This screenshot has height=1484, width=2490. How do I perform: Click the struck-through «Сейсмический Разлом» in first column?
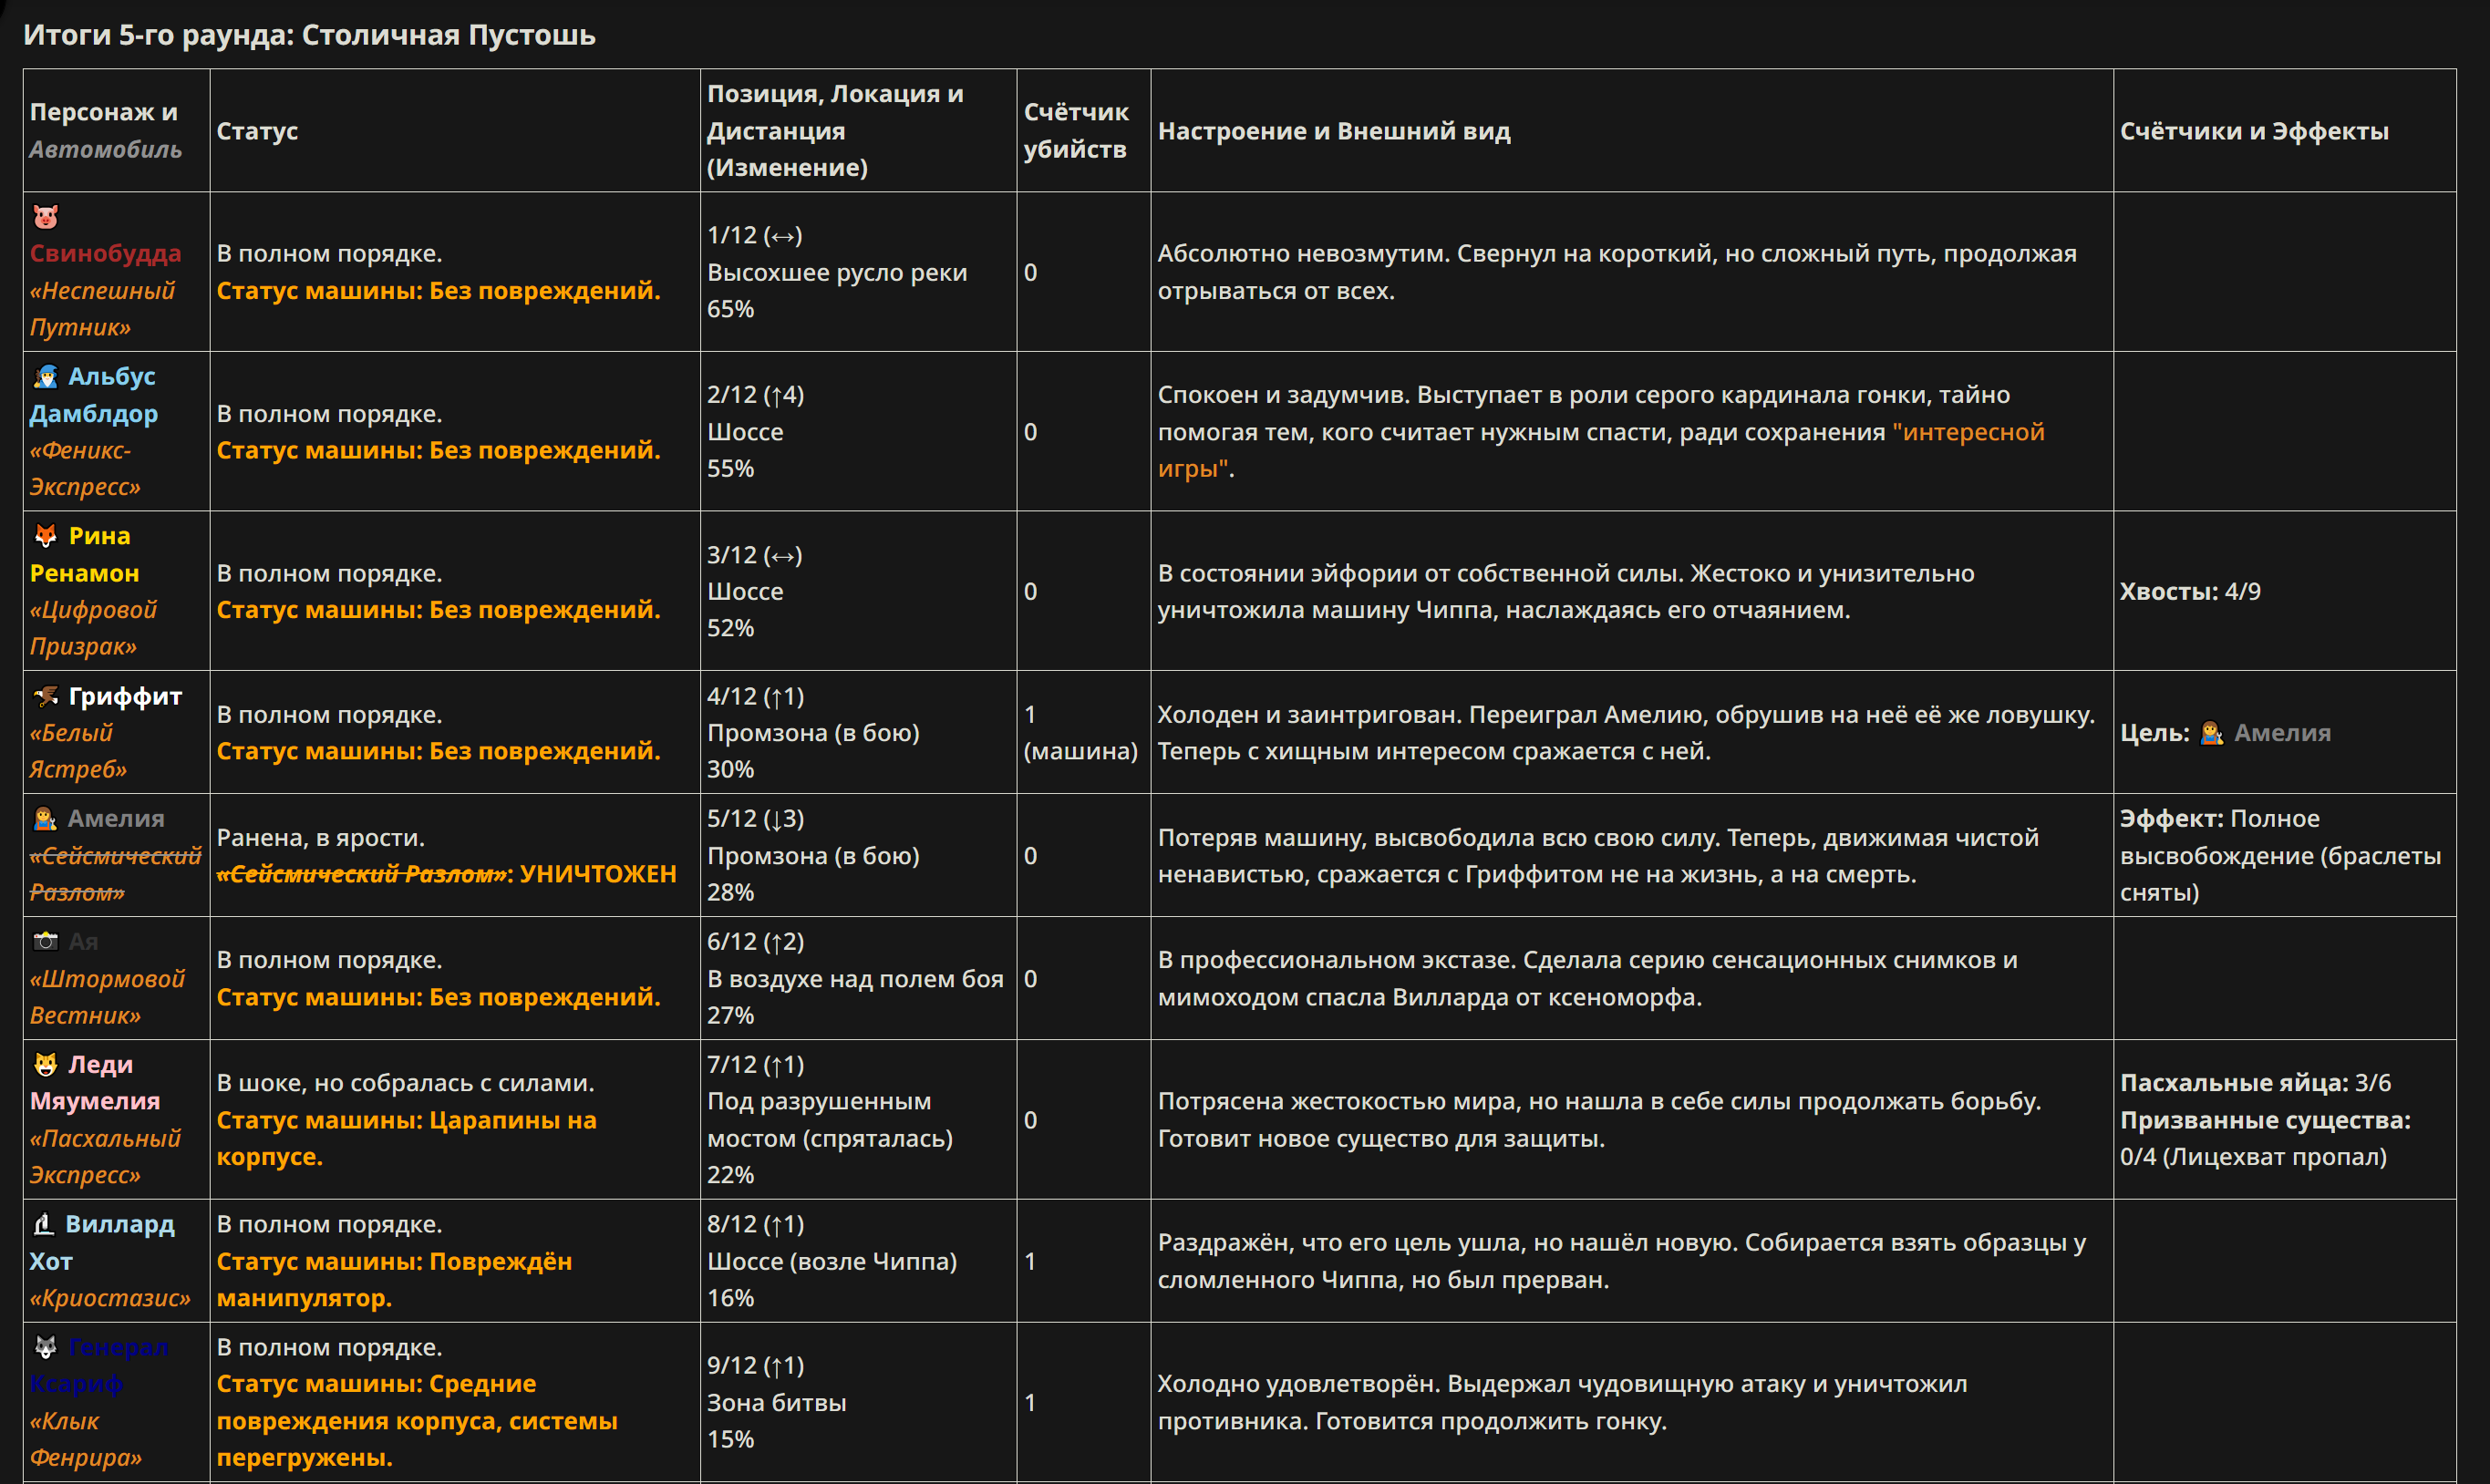115,873
